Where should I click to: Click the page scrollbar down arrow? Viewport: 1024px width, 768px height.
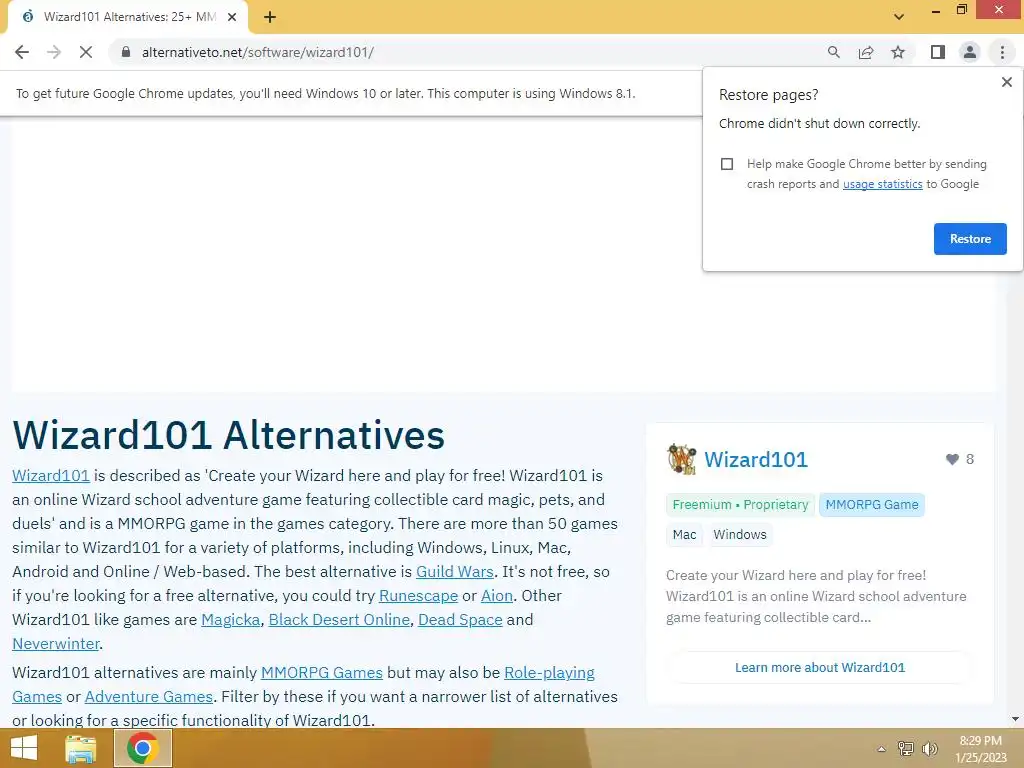coord(1015,719)
